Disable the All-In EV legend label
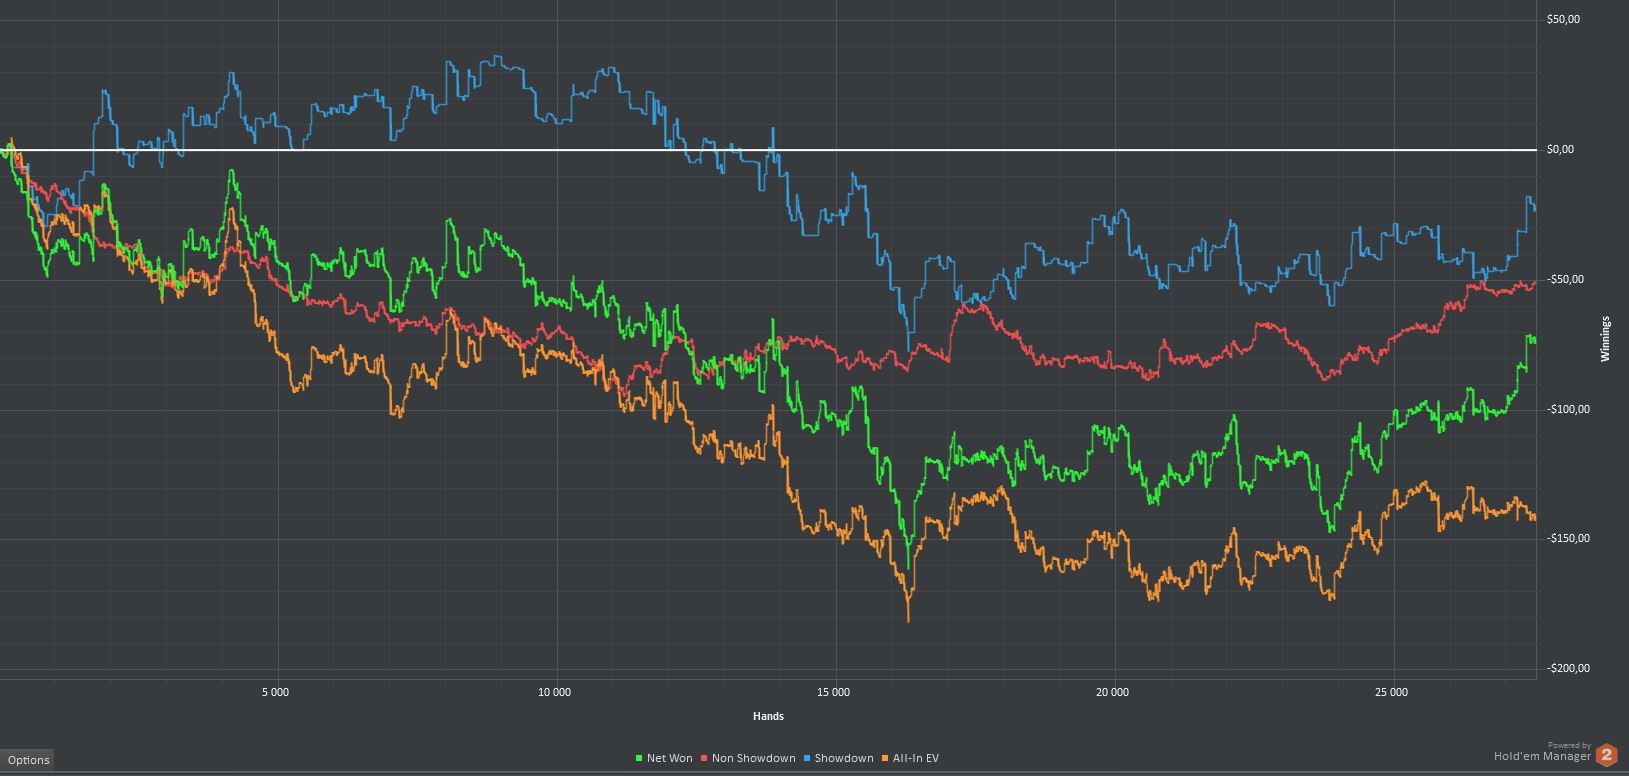 pos(915,758)
